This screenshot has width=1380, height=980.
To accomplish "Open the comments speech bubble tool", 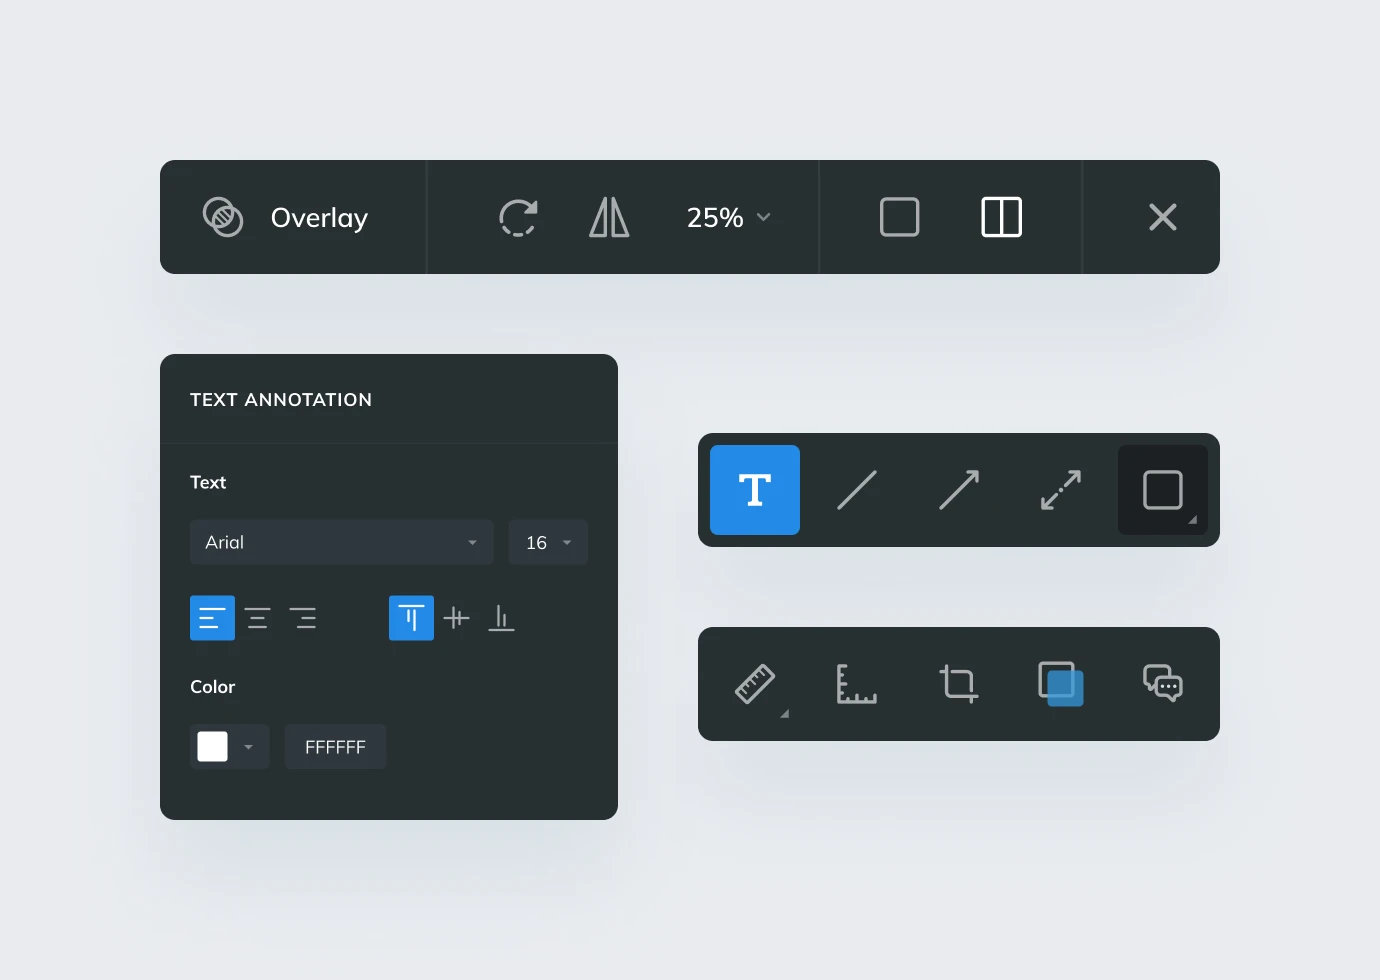I will point(1162,684).
